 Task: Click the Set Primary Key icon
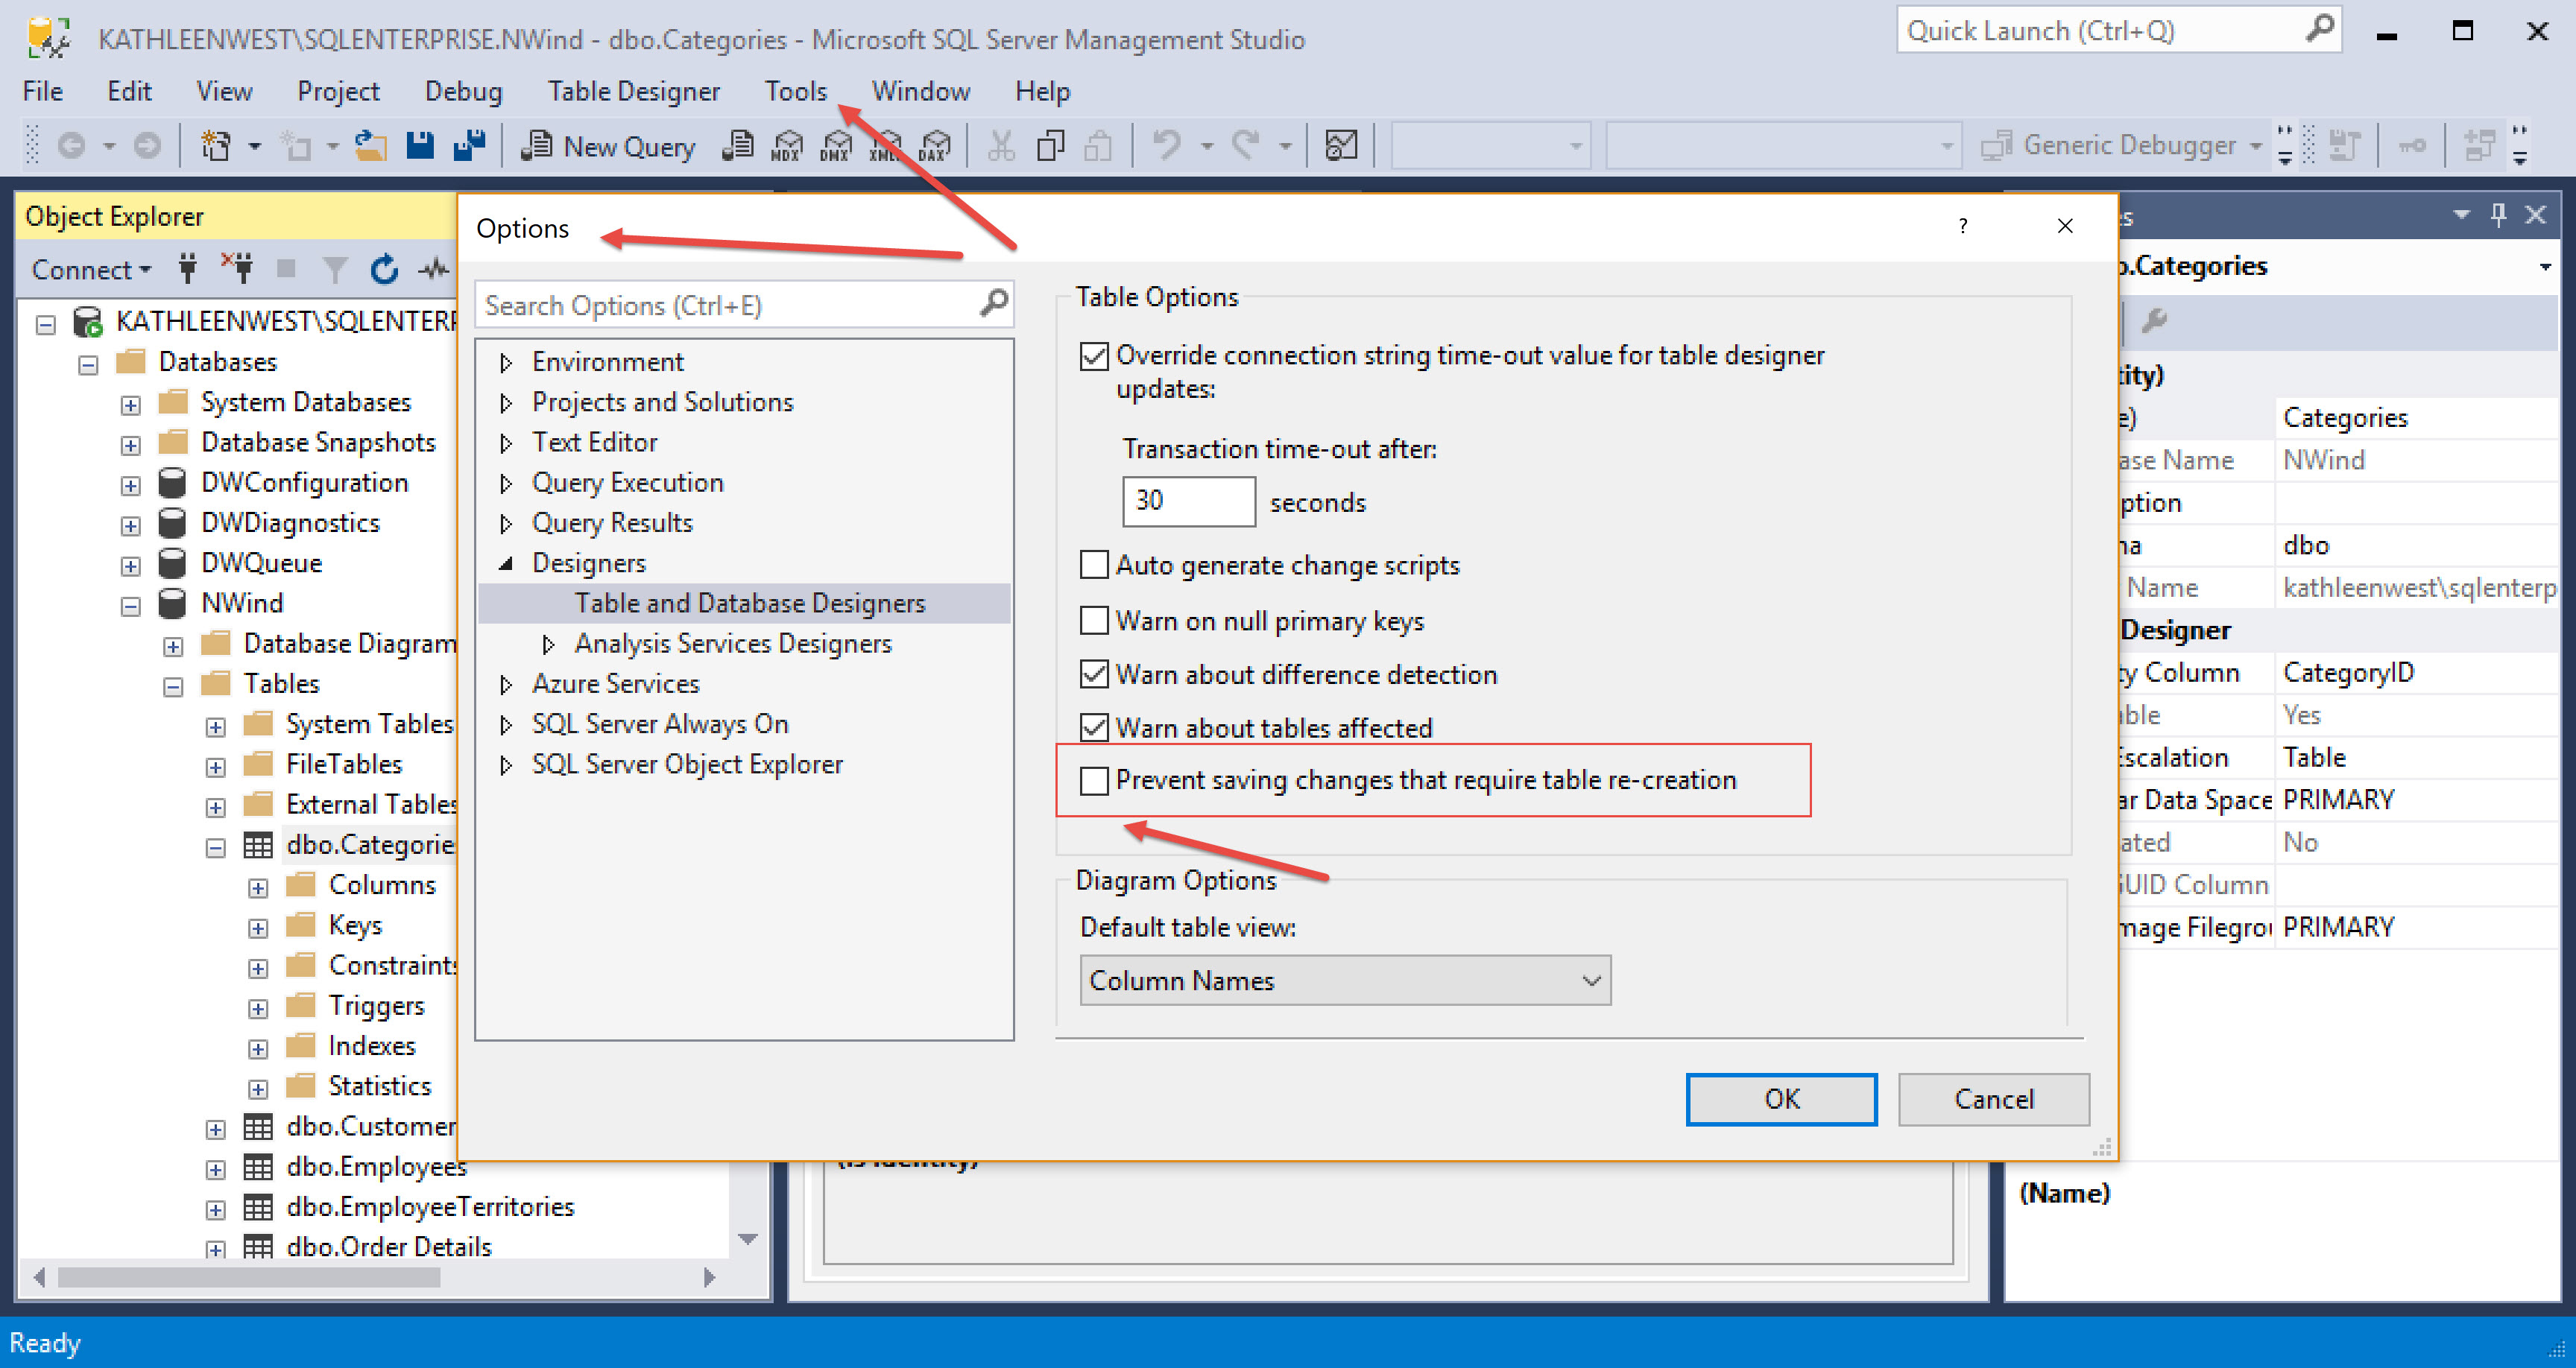pos(2412,146)
